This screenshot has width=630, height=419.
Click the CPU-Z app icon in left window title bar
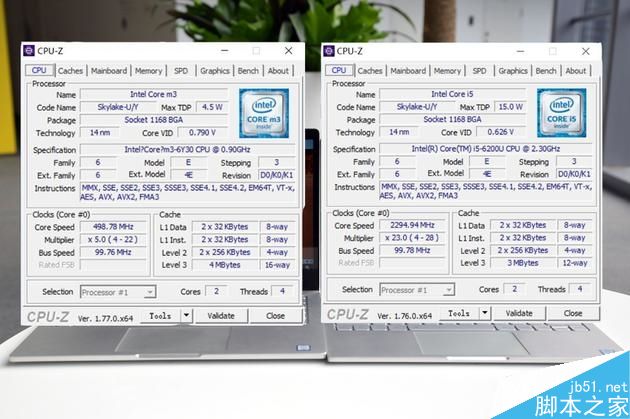pos(31,51)
